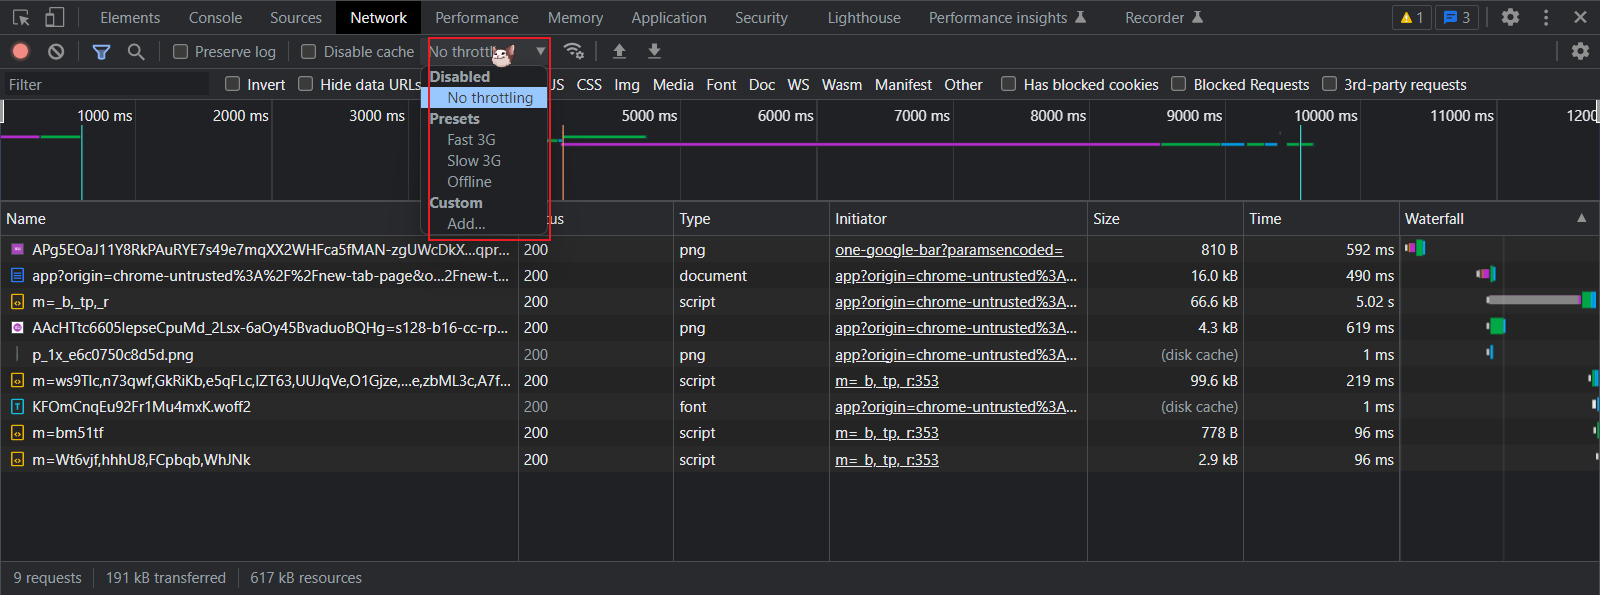
Task: Toggle the network filter funnel icon
Action: click(x=101, y=51)
